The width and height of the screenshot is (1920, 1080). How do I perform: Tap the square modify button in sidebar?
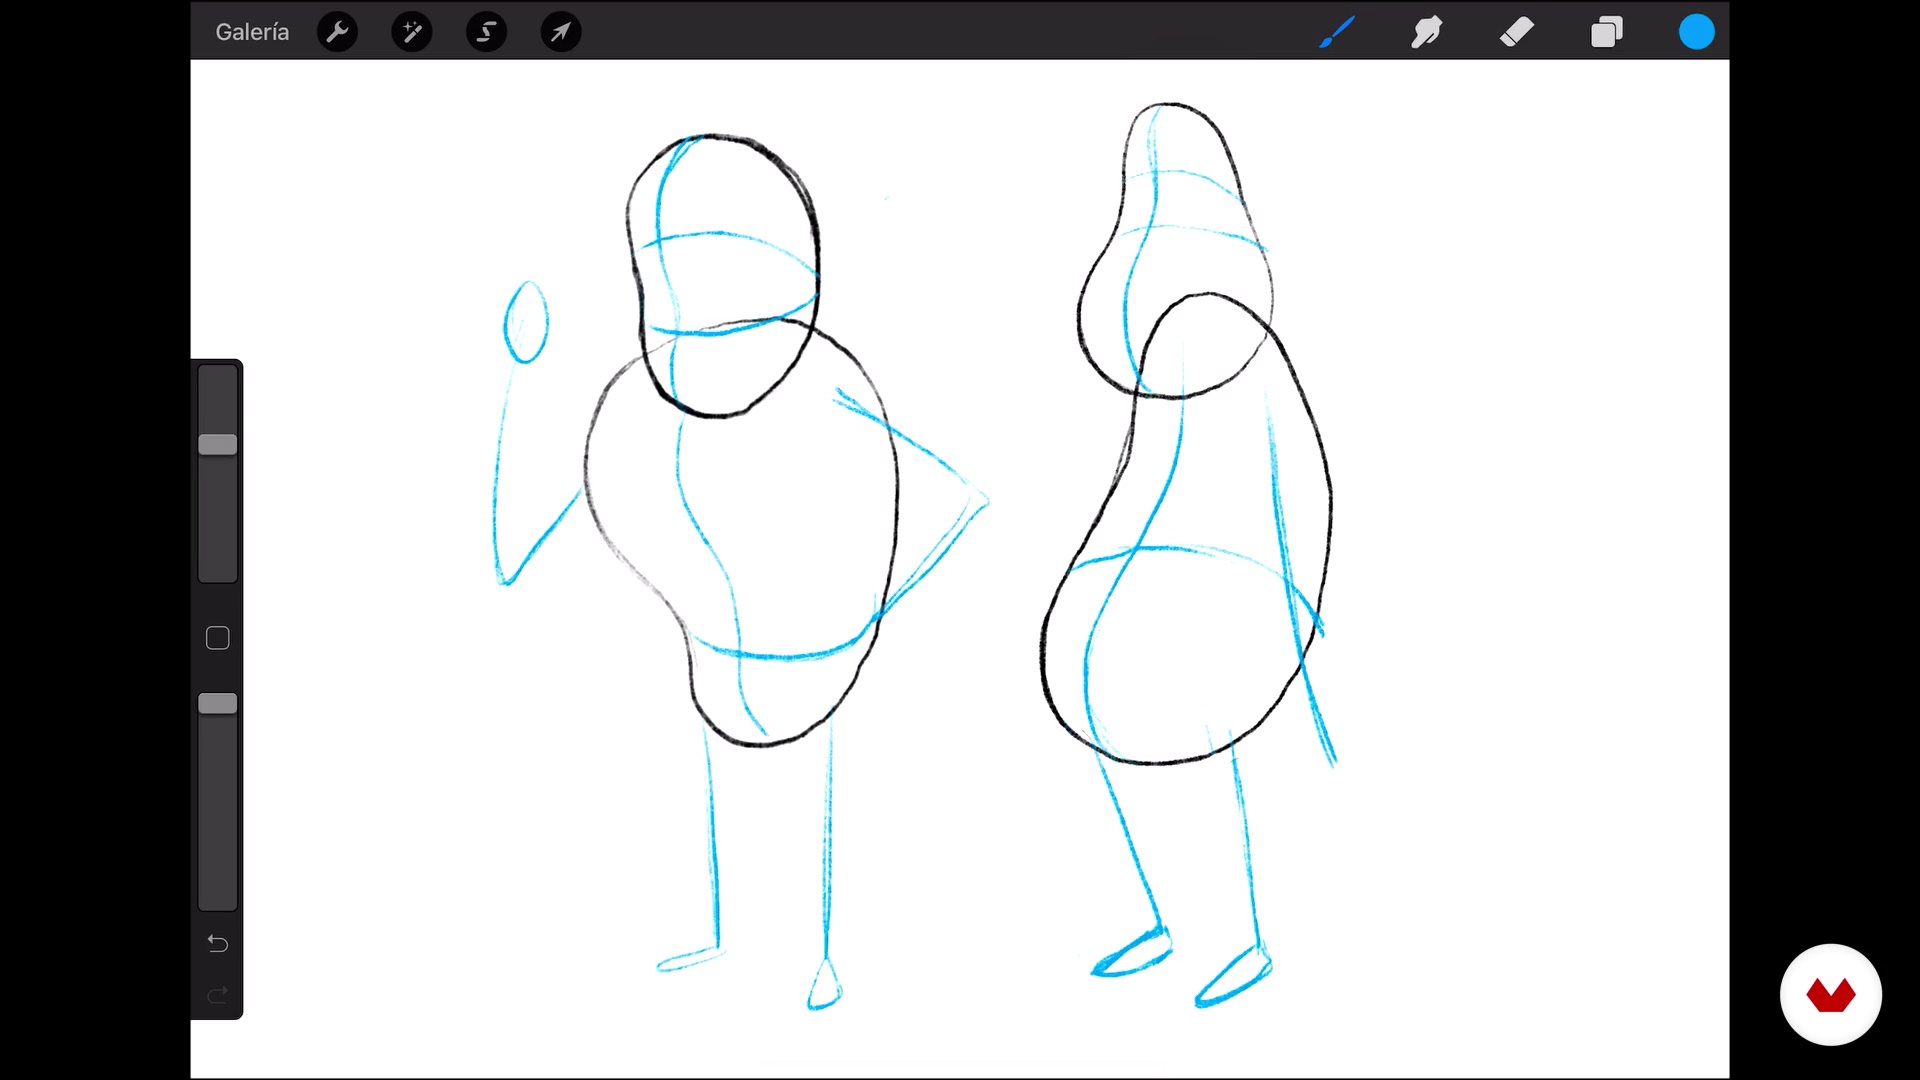[x=217, y=638]
